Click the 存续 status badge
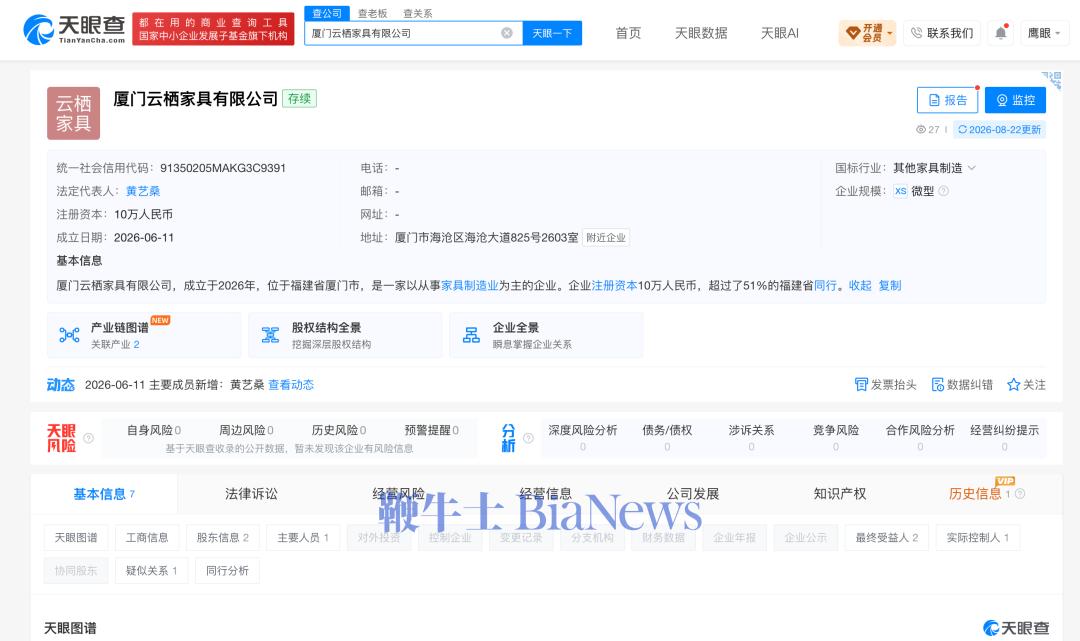Screen dimensions: 1080x641 (x=299, y=98)
